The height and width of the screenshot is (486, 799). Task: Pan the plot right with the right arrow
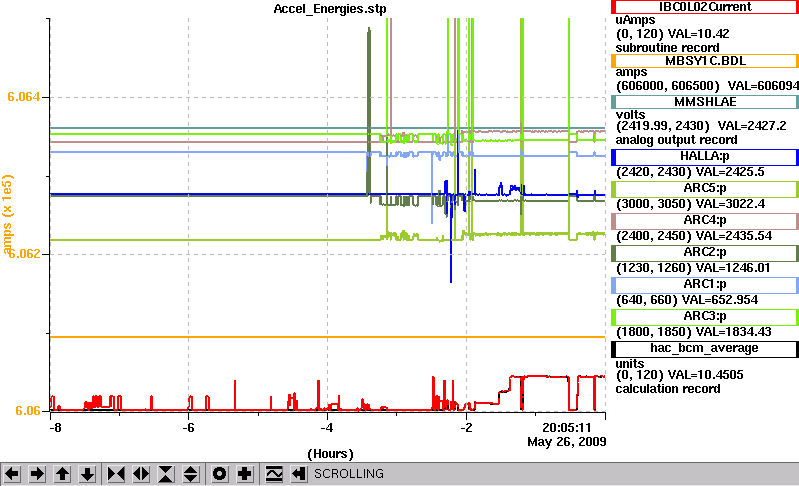pyautogui.click(x=37, y=474)
